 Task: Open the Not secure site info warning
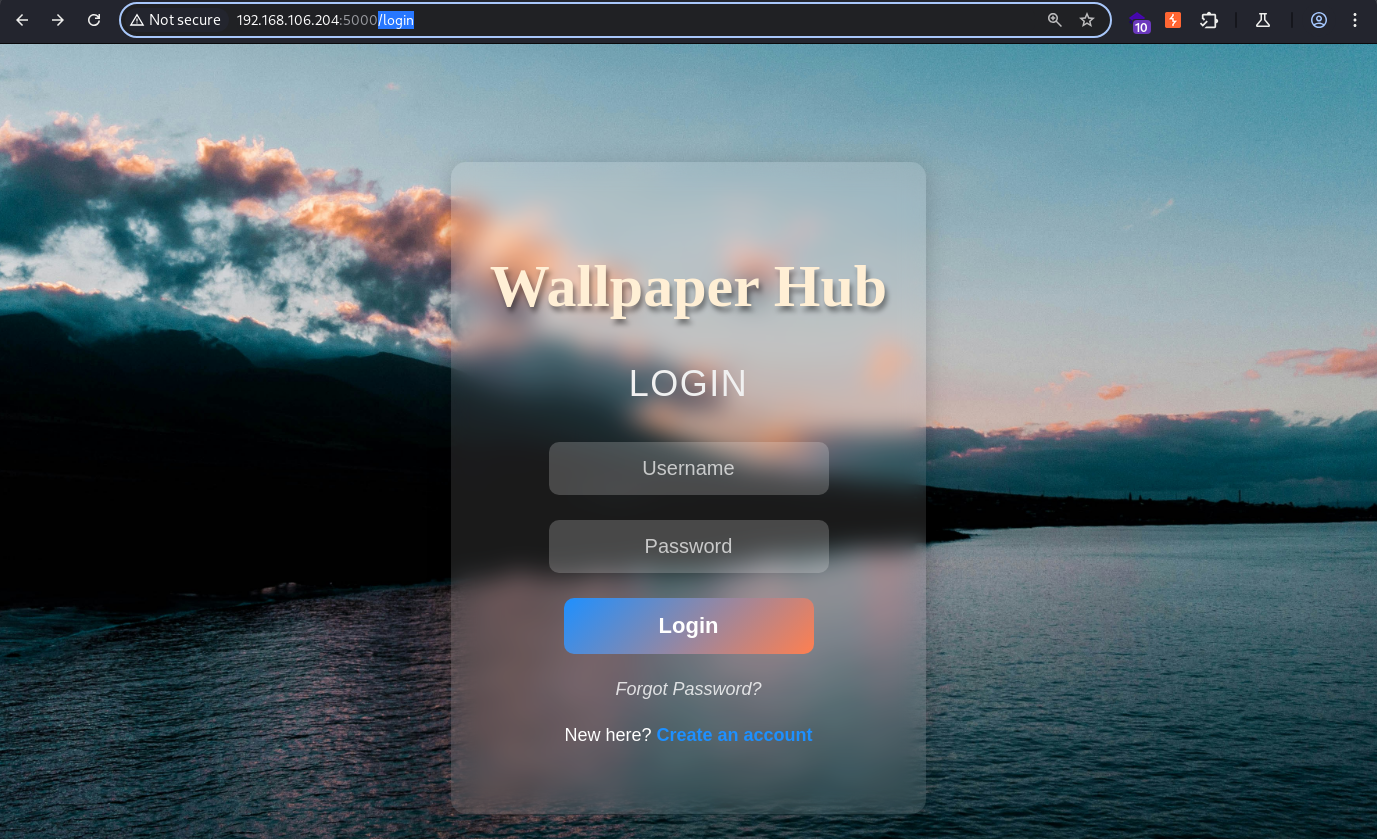176,20
